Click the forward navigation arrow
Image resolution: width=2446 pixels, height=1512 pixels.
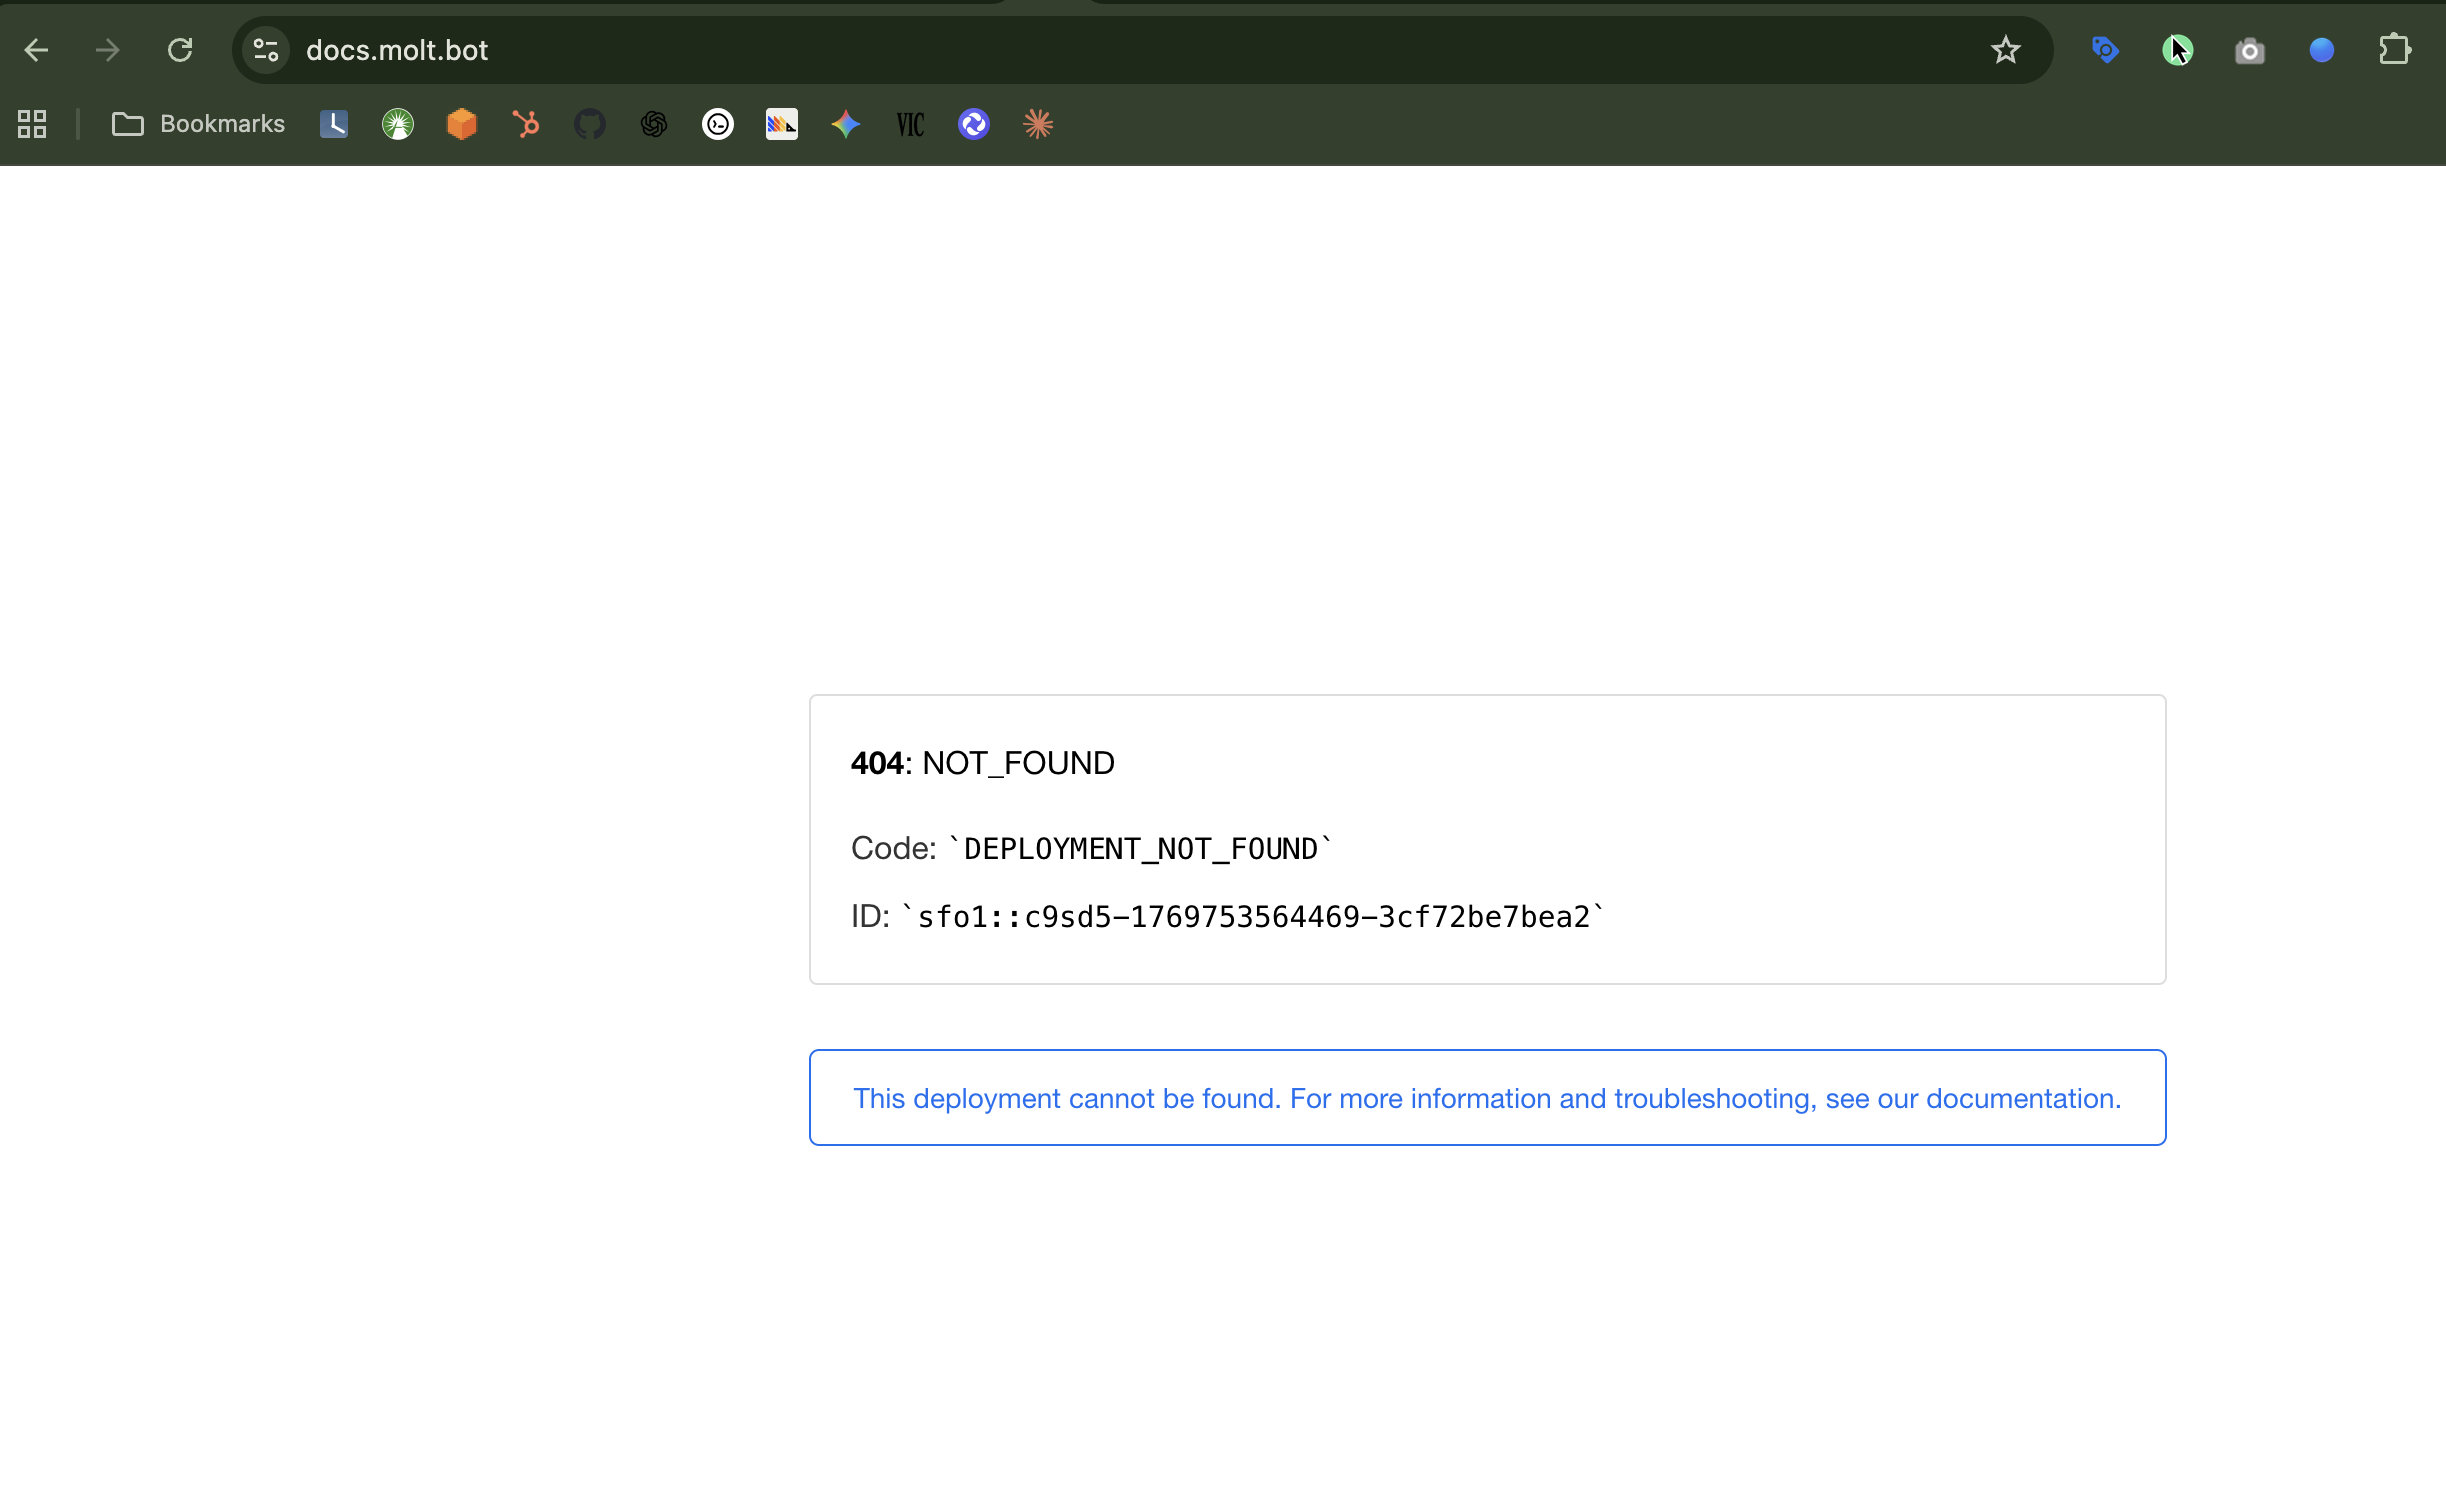point(108,50)
